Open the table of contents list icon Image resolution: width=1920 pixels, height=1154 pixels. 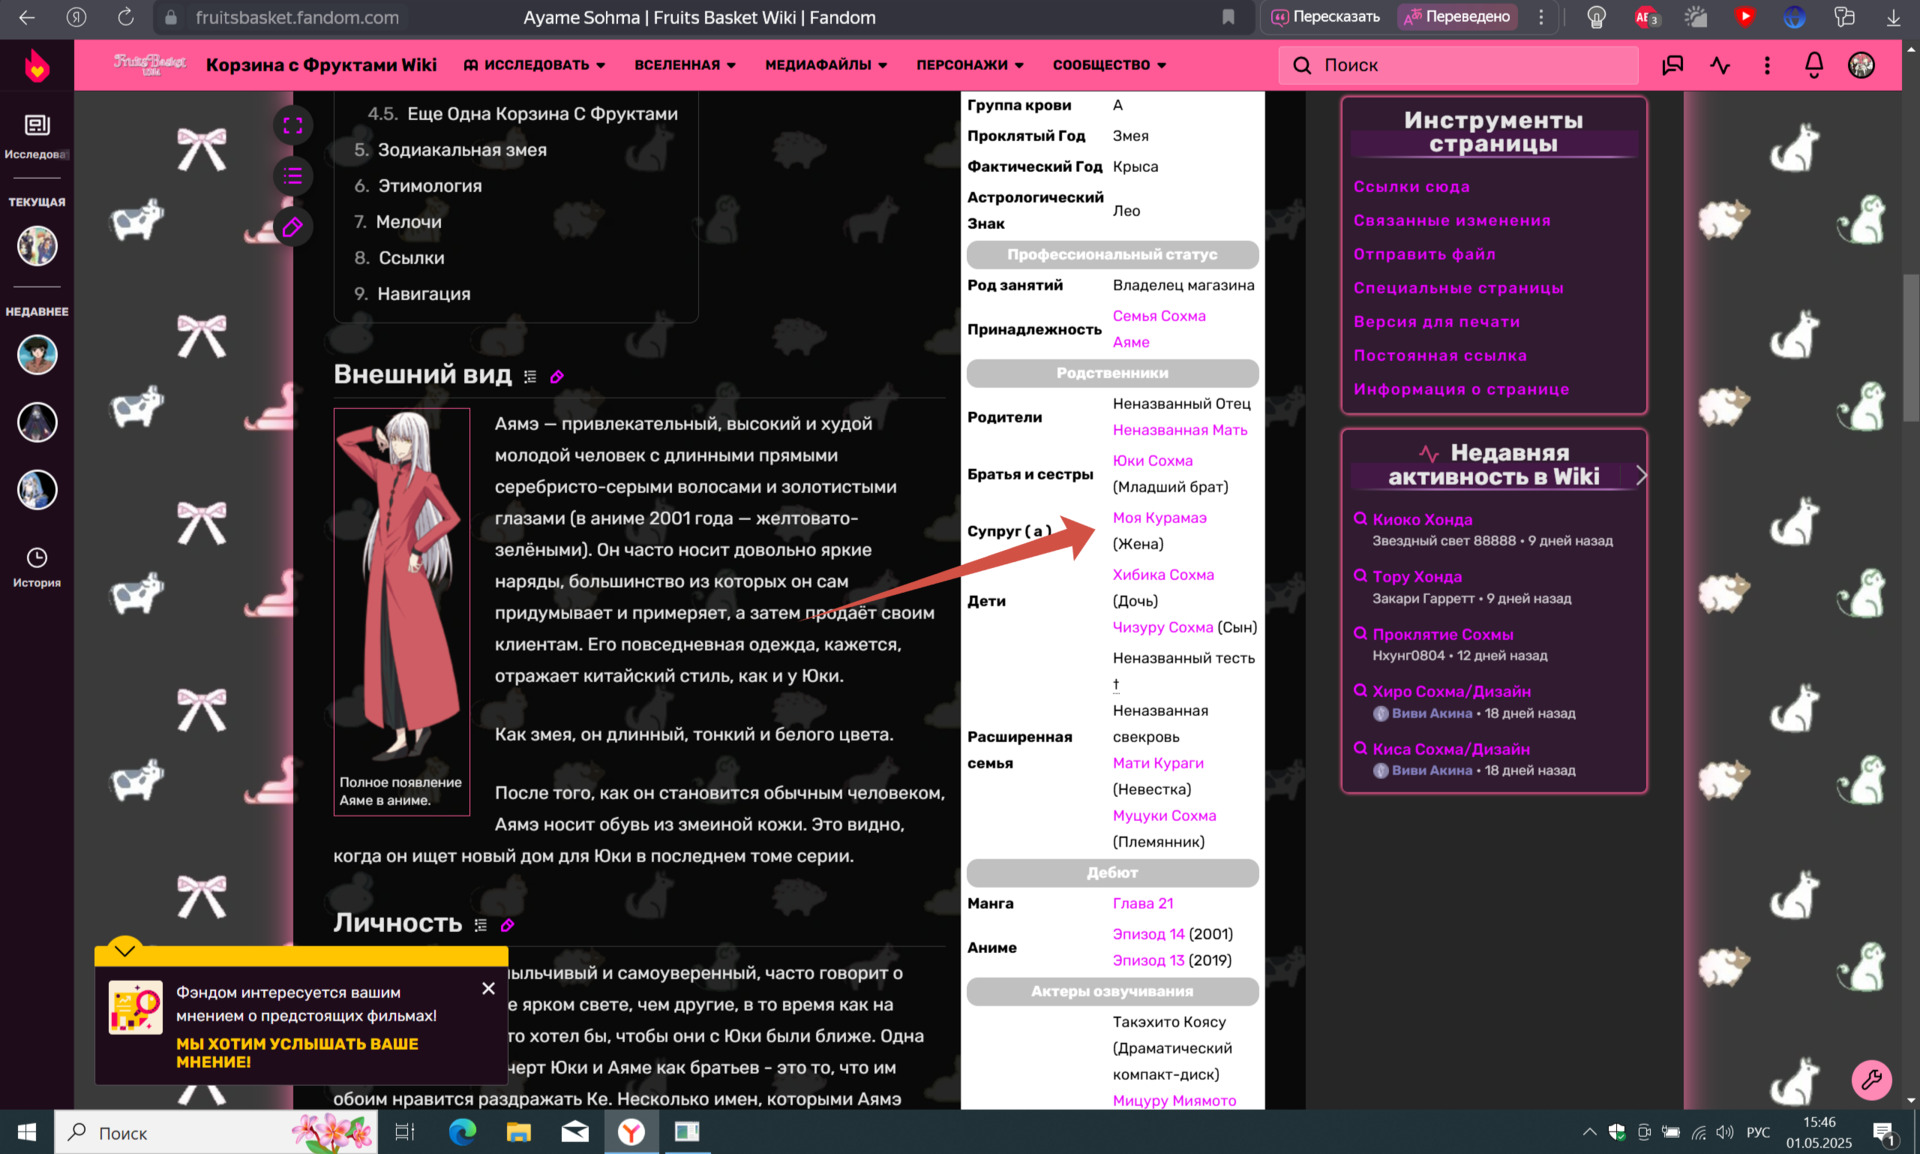click(x=292, y=177)
